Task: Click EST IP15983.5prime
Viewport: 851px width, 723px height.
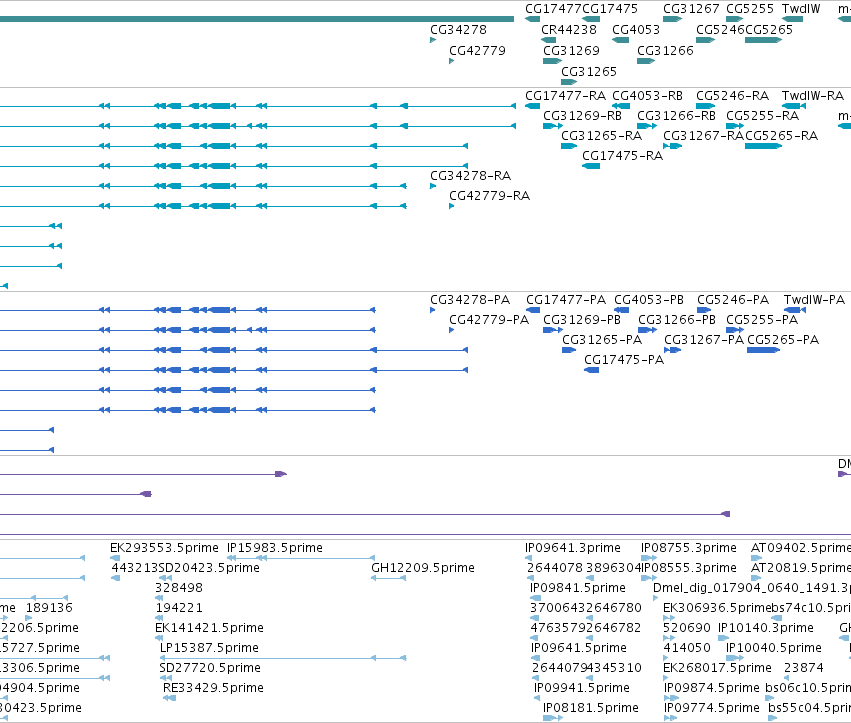Action: tap(275, 548)
